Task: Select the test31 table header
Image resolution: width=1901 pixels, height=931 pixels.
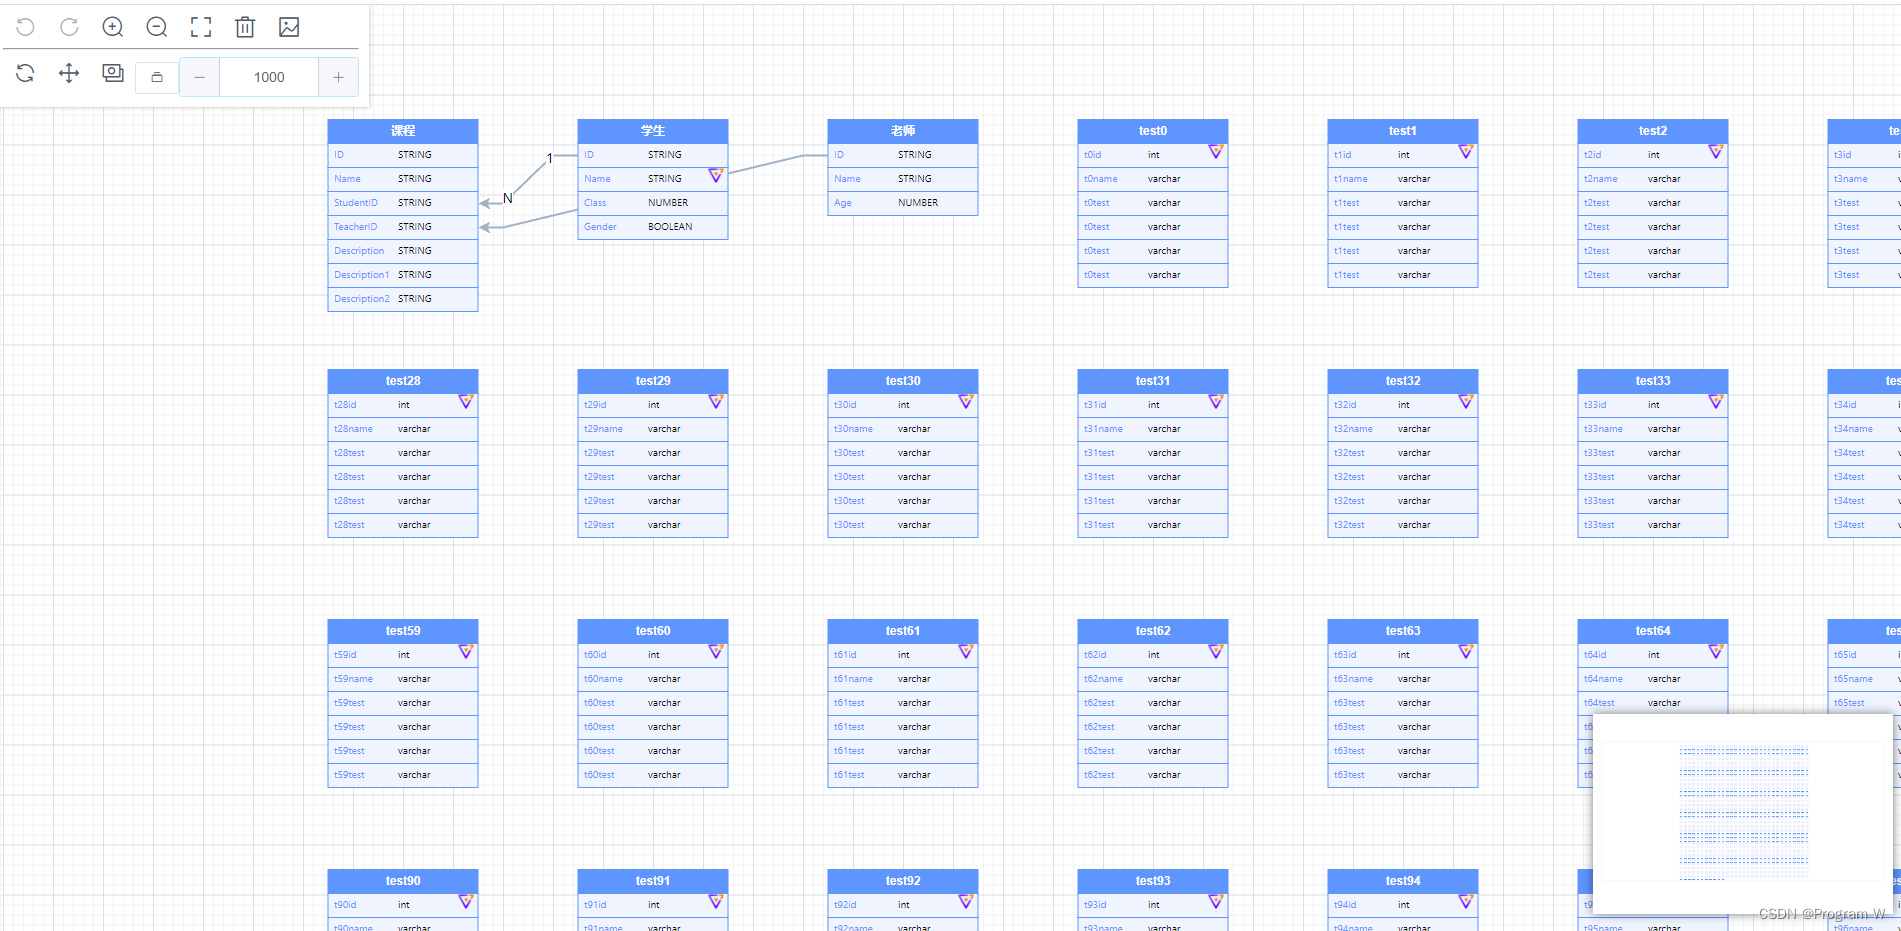Action: [1153, 381]
